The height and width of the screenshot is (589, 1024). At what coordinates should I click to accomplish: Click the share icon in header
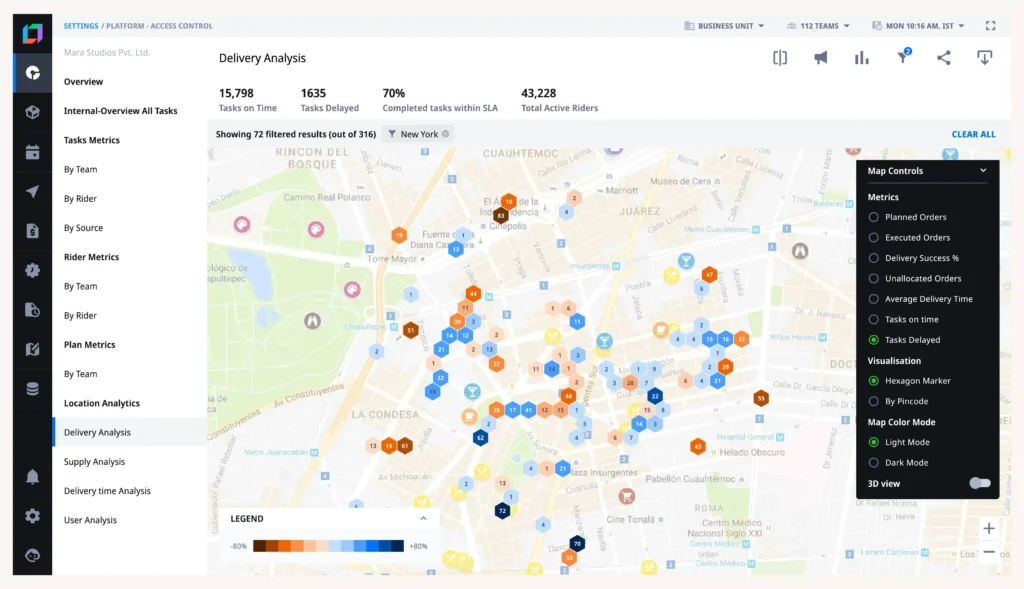tap(943, 58)
